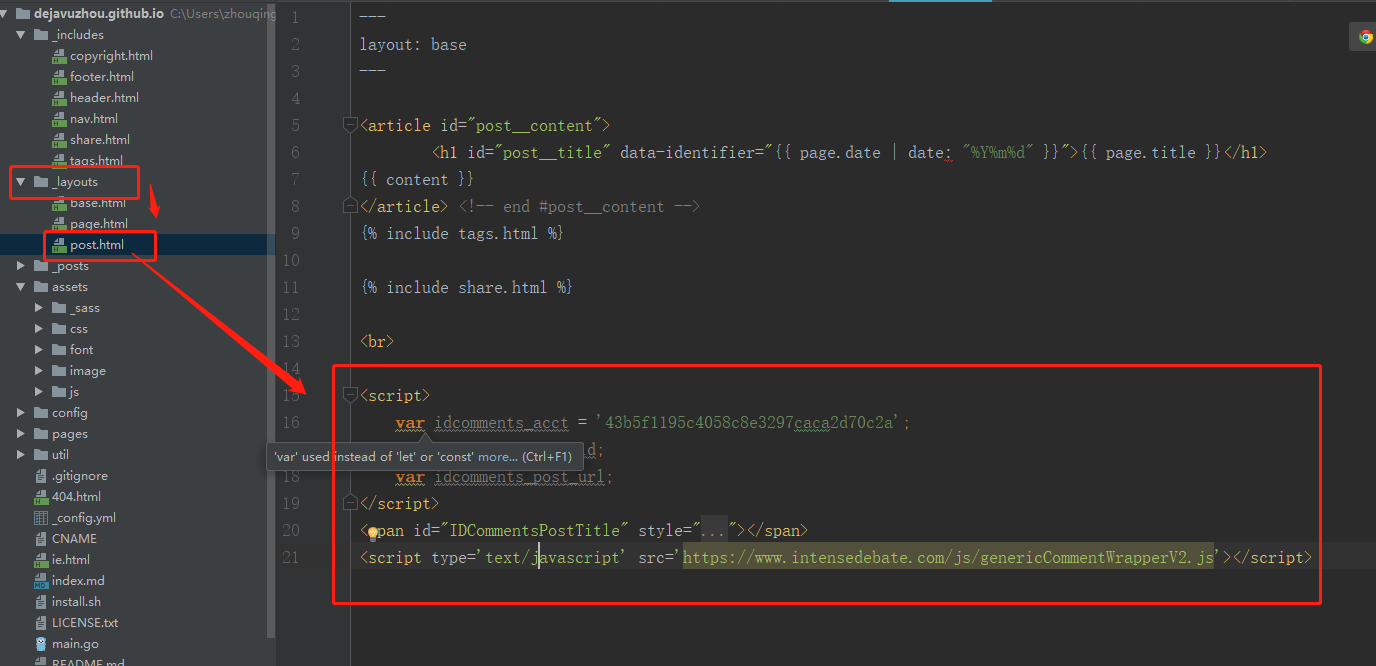The width and height of the screenshot is (1376, 666).
Task: Click the nav.html file icon
Action: click(x=59, y=119)
